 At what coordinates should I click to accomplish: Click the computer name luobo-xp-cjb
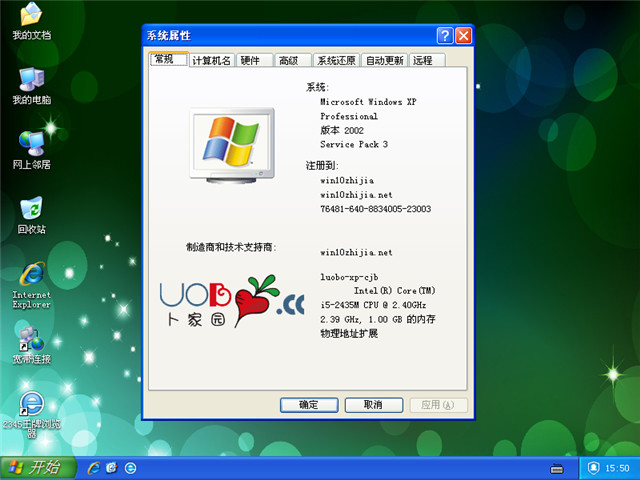click(x=349, y=277)
